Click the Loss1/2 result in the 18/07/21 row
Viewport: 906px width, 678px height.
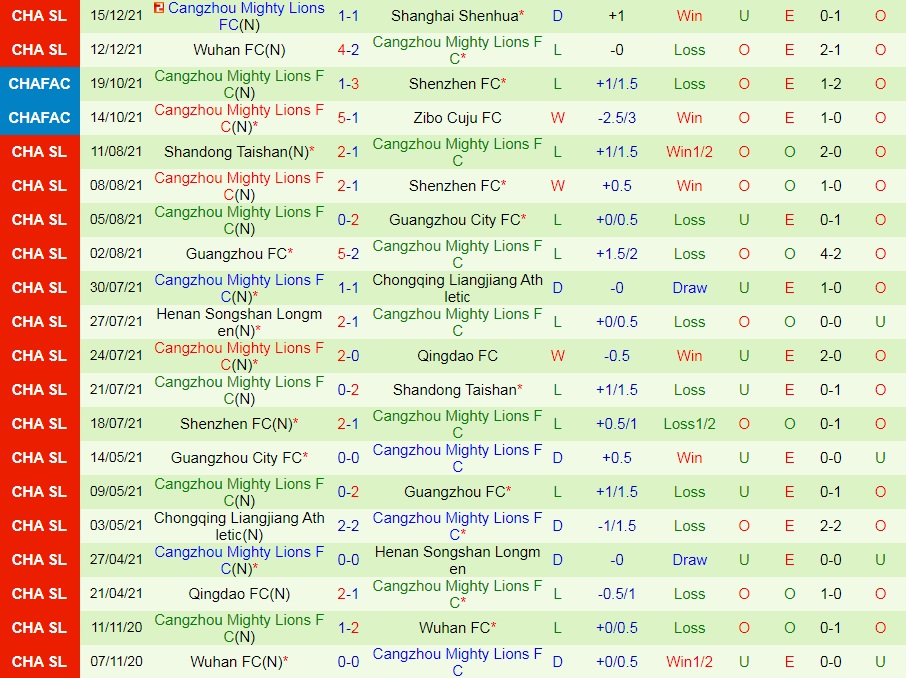click(x=689, y=423)
